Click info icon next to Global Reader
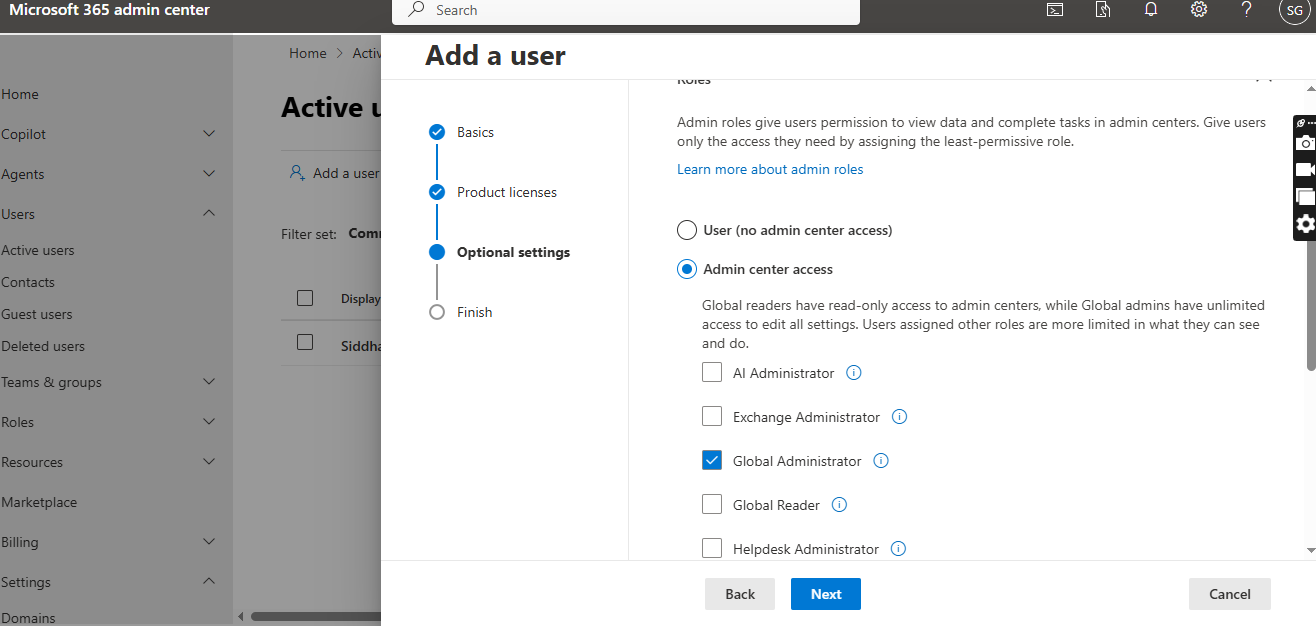 [x=840, y=505]
